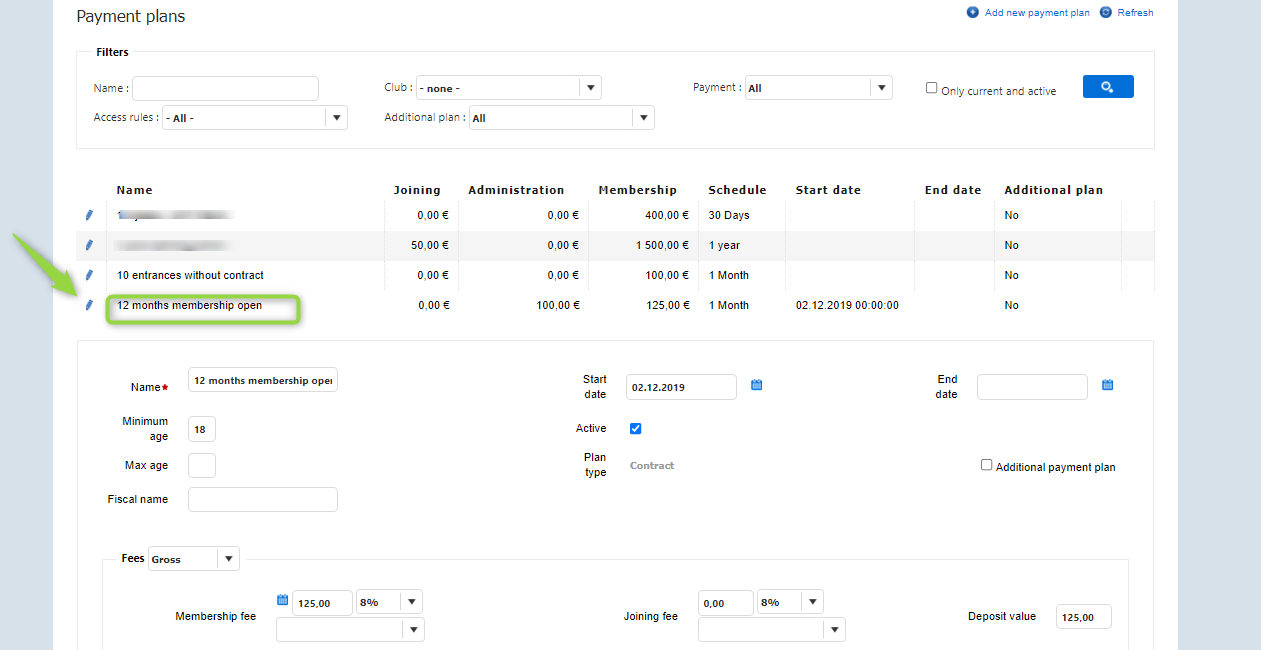1261x650 pixels.
Task: Click calendar icon beside Membership fee
Action: pyautogui.click(x=283, y=600)
